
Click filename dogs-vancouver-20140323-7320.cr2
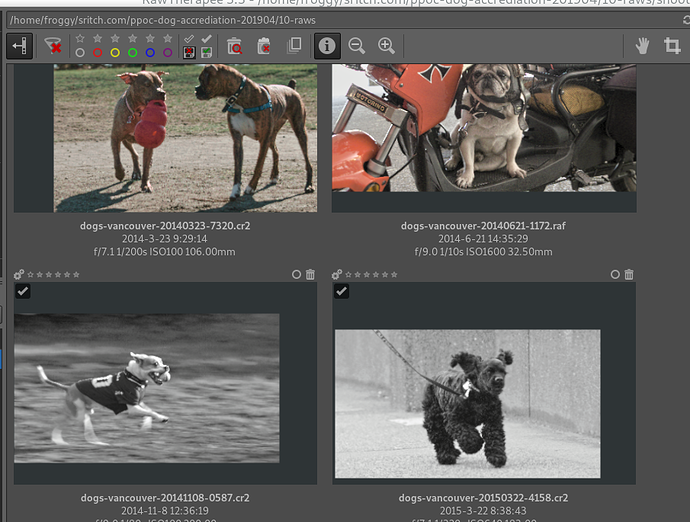coord(165,226)
